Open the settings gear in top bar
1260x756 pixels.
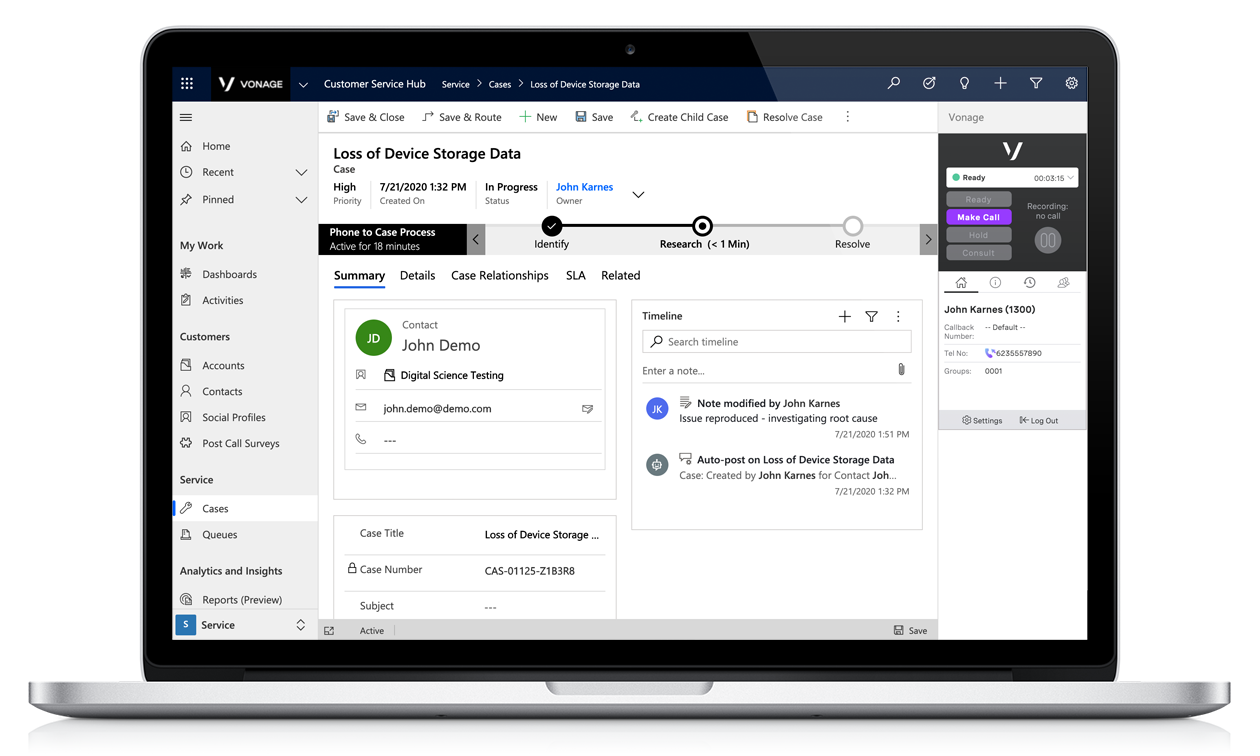(x=1071, y=84)
